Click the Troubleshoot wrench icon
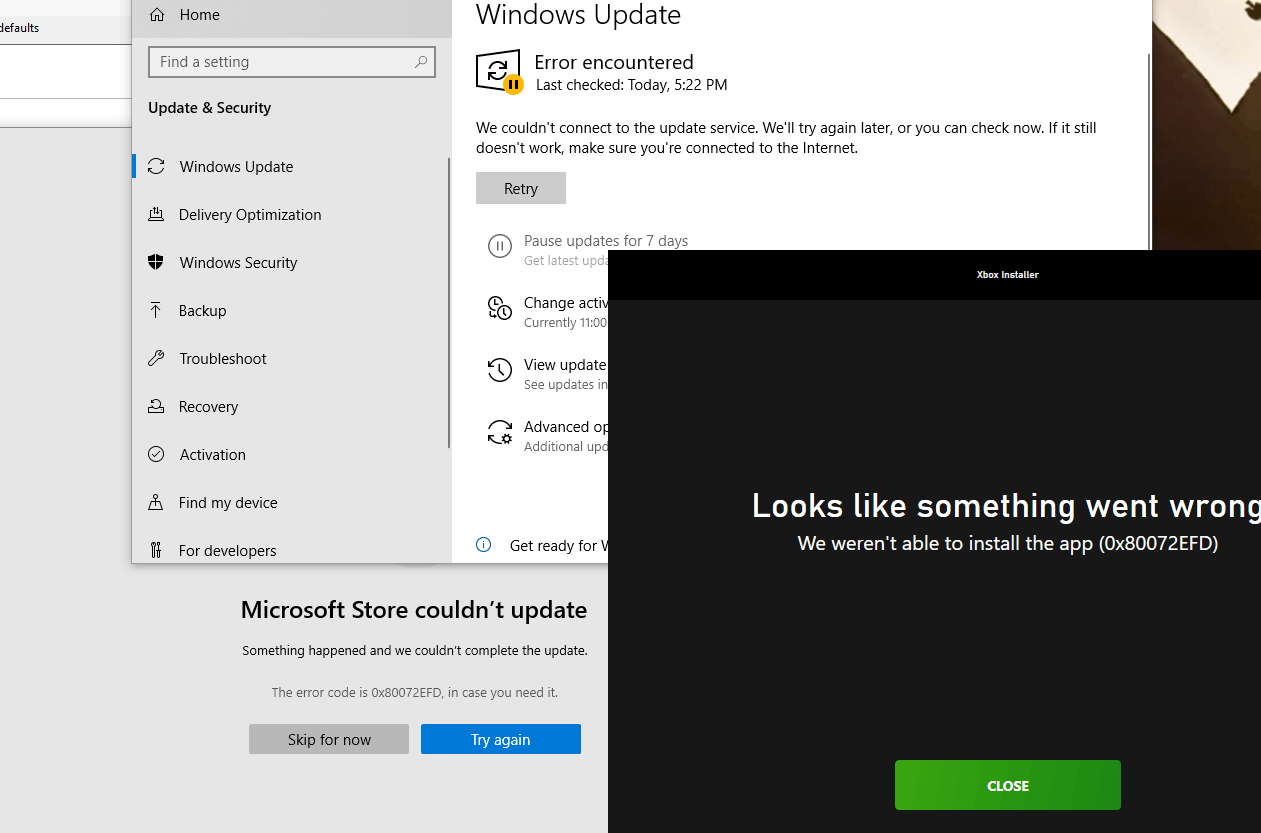Screen dimensions: 1261x833 point(156,358)
